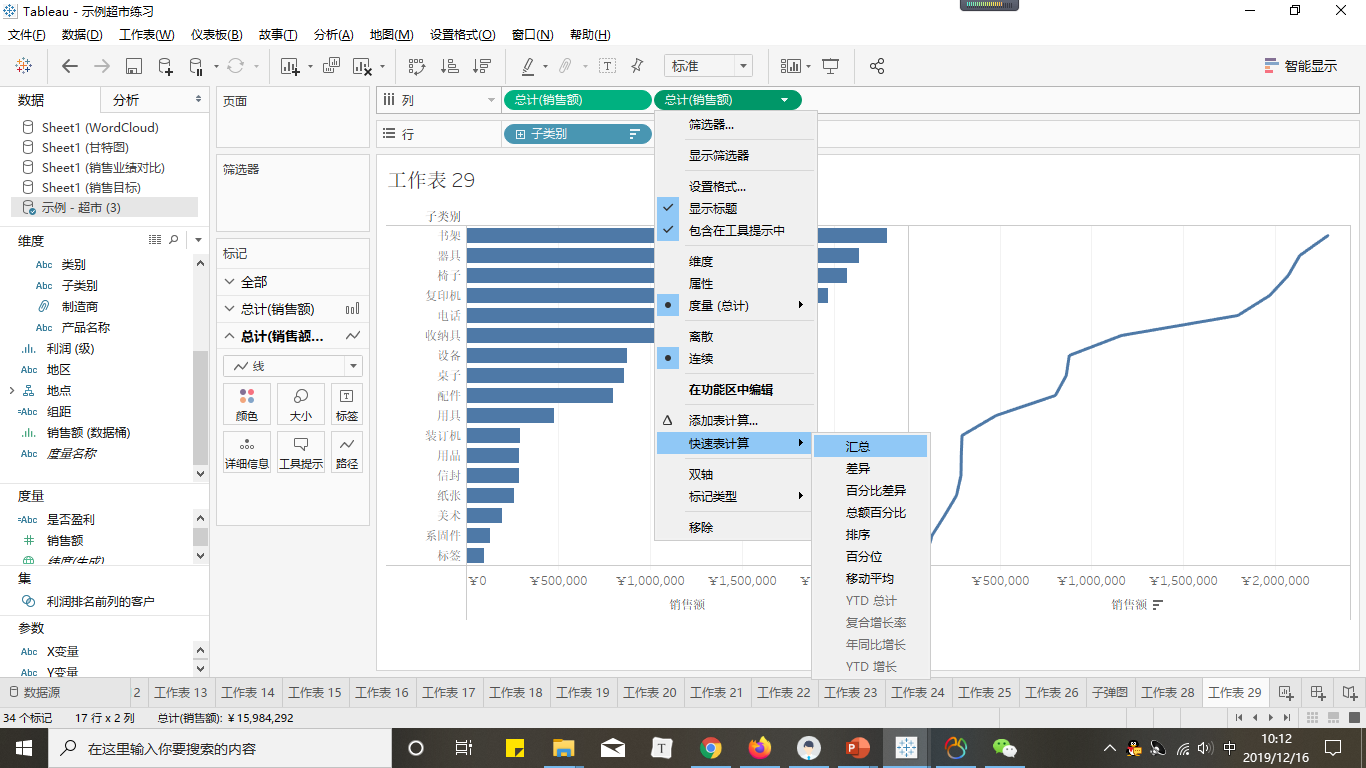Click the 工具提示 marks button
This screenshot has width=1366, height=768.
(x=301, y=452)
